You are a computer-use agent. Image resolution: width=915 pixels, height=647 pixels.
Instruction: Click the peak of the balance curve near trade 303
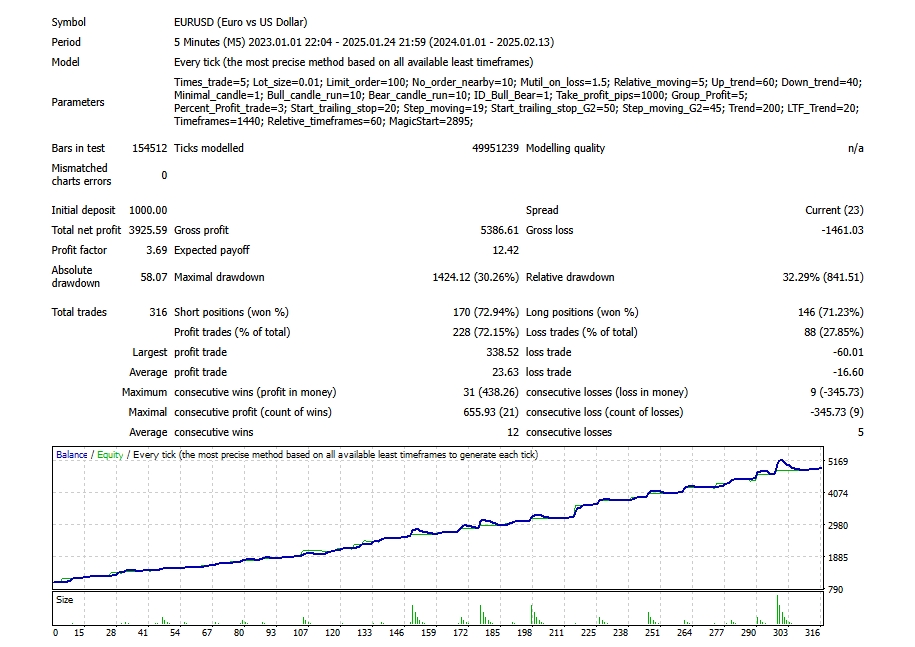coord(781,460)
